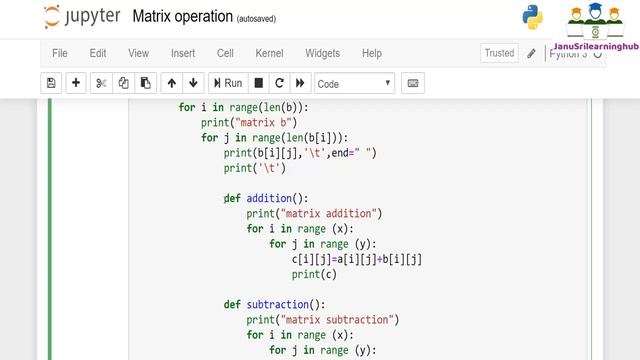Screen dimensions: 640x360
Task: Click the line 'for j in range(len(b[i])):'
Action: [274, 138]
